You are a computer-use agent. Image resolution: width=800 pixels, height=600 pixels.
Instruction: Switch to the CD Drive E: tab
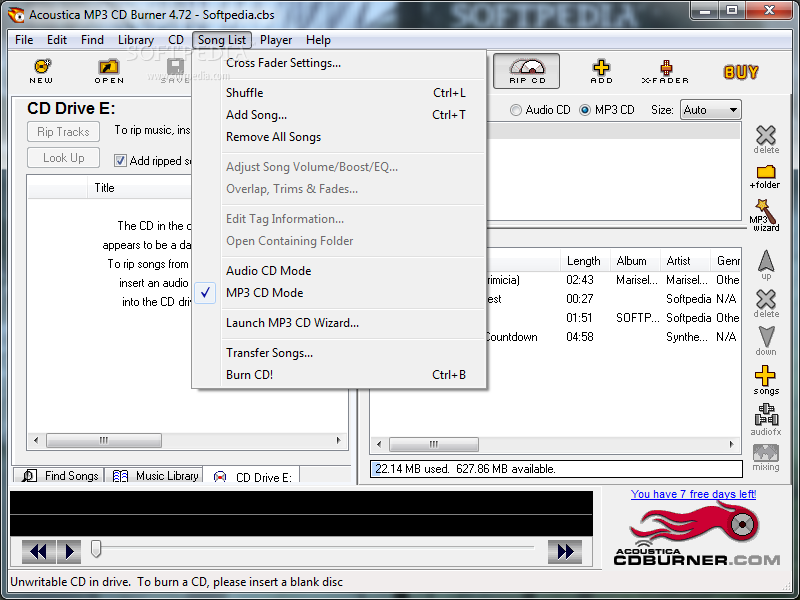tap(252, 476)
